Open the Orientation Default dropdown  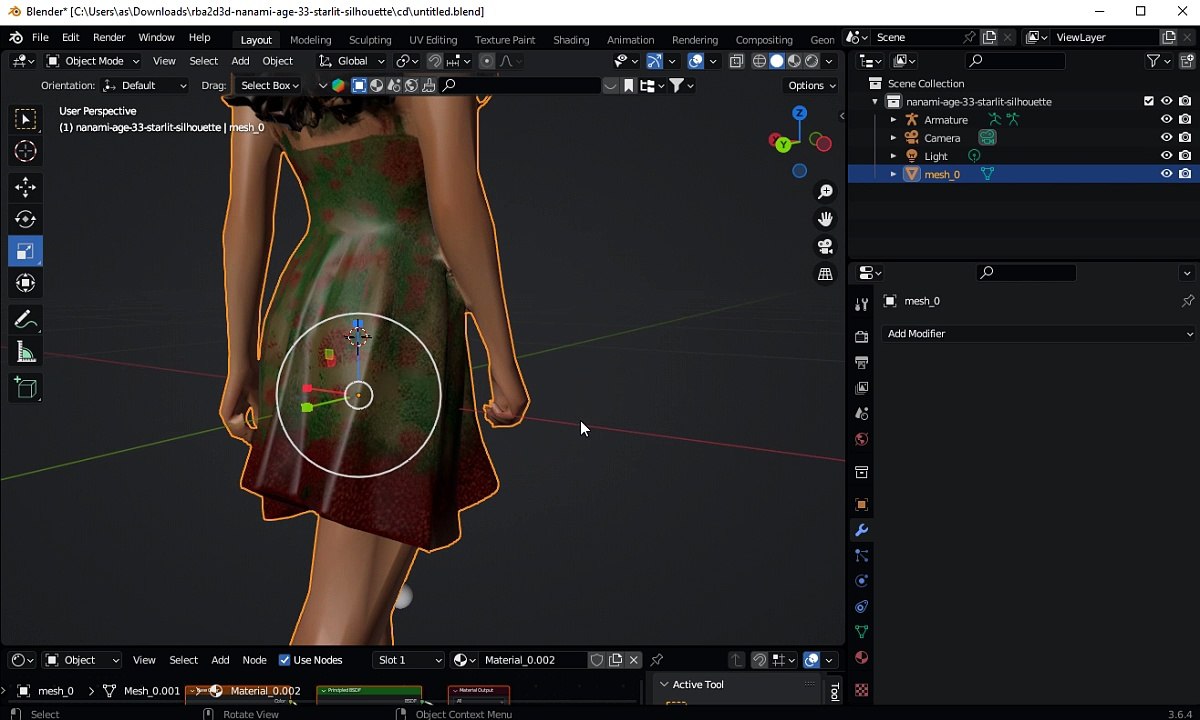tap(145, 86)
